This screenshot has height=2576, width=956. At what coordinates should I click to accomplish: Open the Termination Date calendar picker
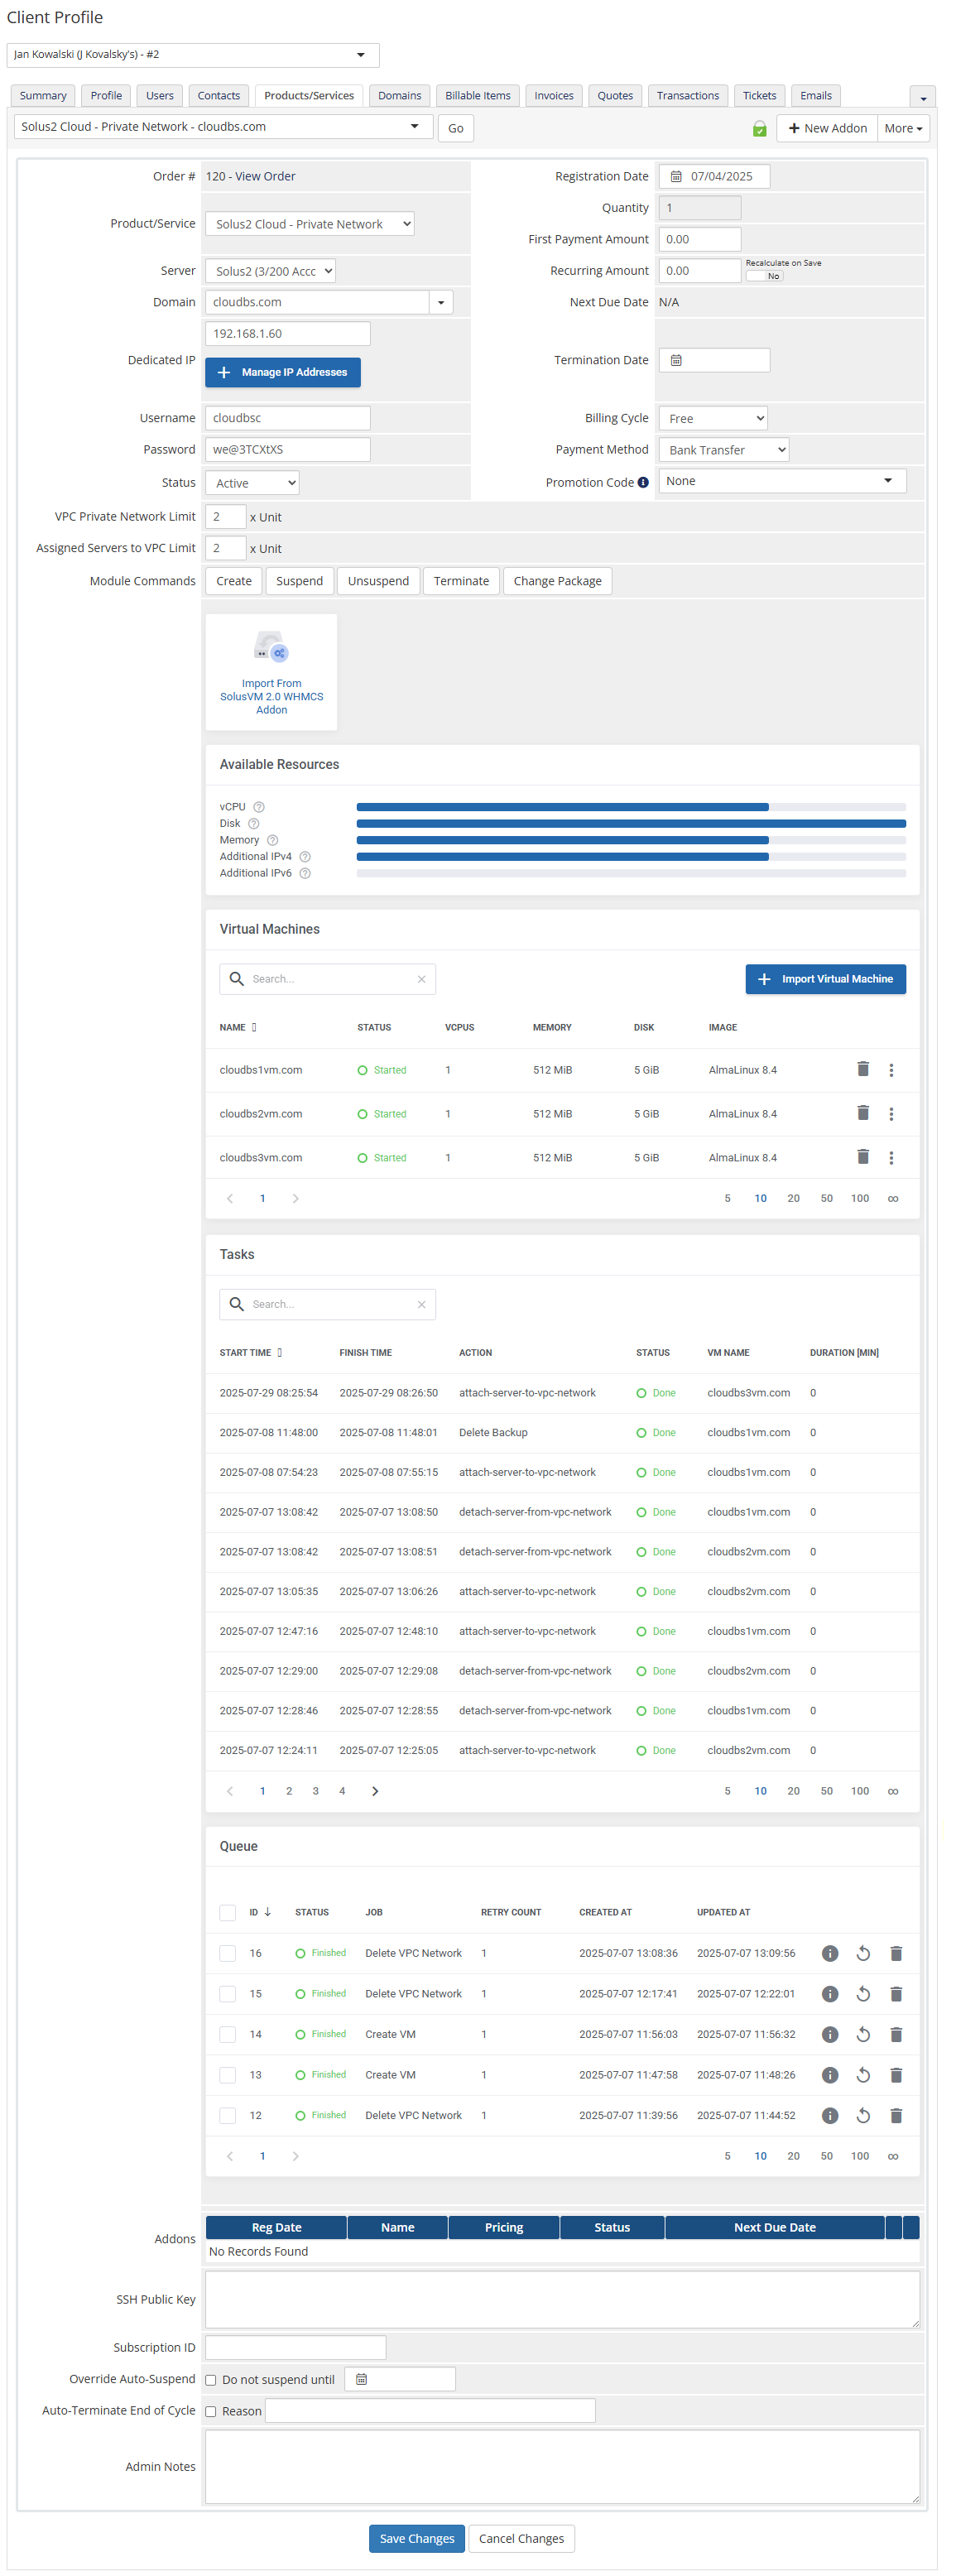point(676,360)
